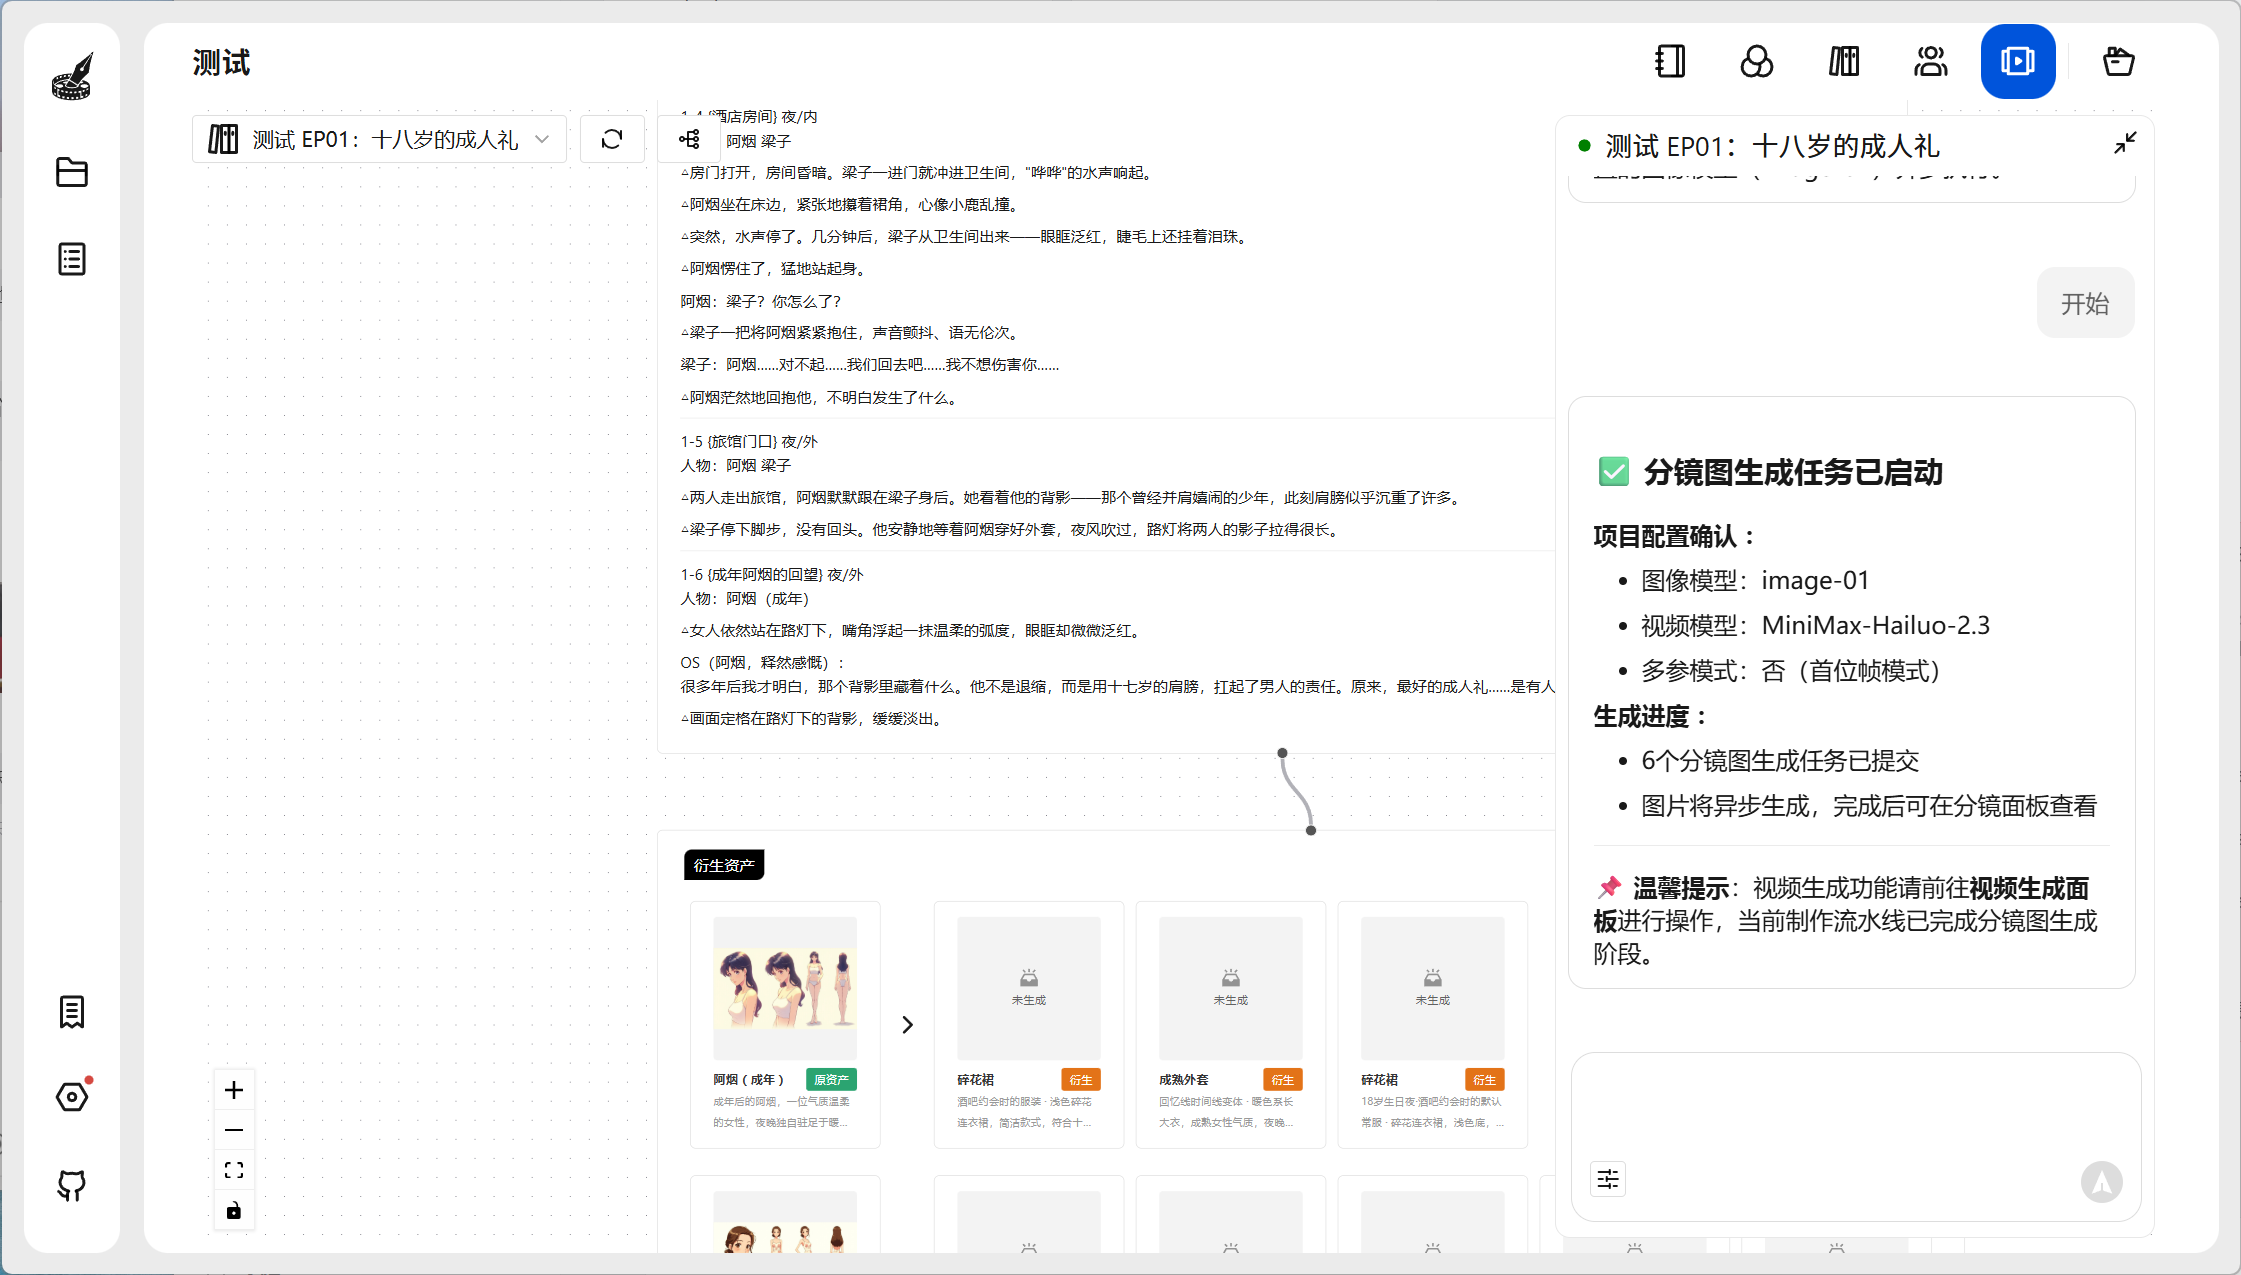Click OS（阿烟，释然感慨）line
The image size is (2241, 1275).
[763, 662]
